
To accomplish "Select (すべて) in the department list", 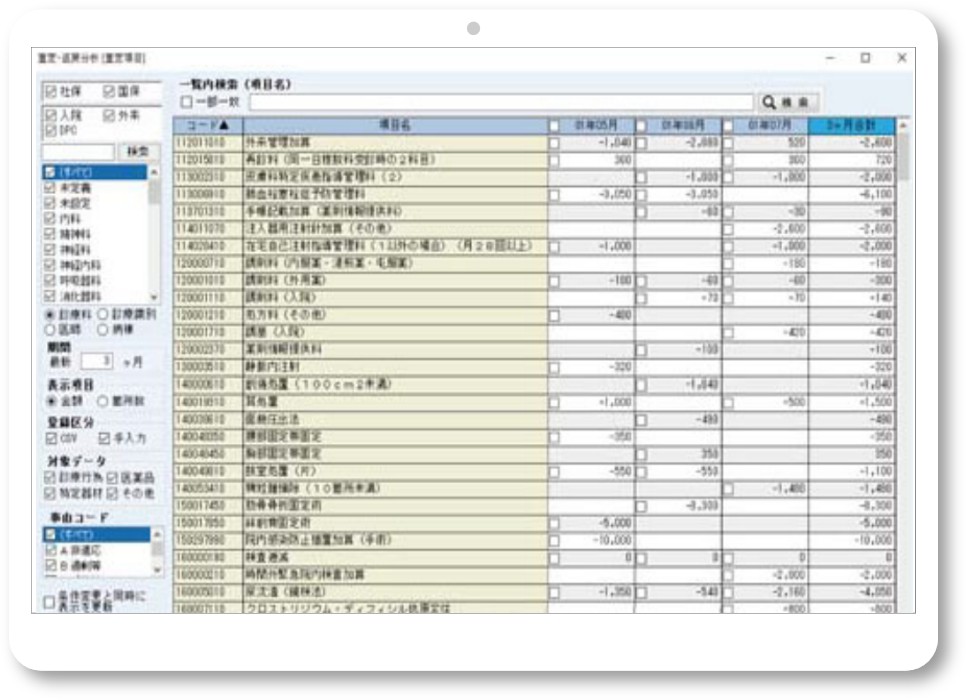I will tap(50, 172).
